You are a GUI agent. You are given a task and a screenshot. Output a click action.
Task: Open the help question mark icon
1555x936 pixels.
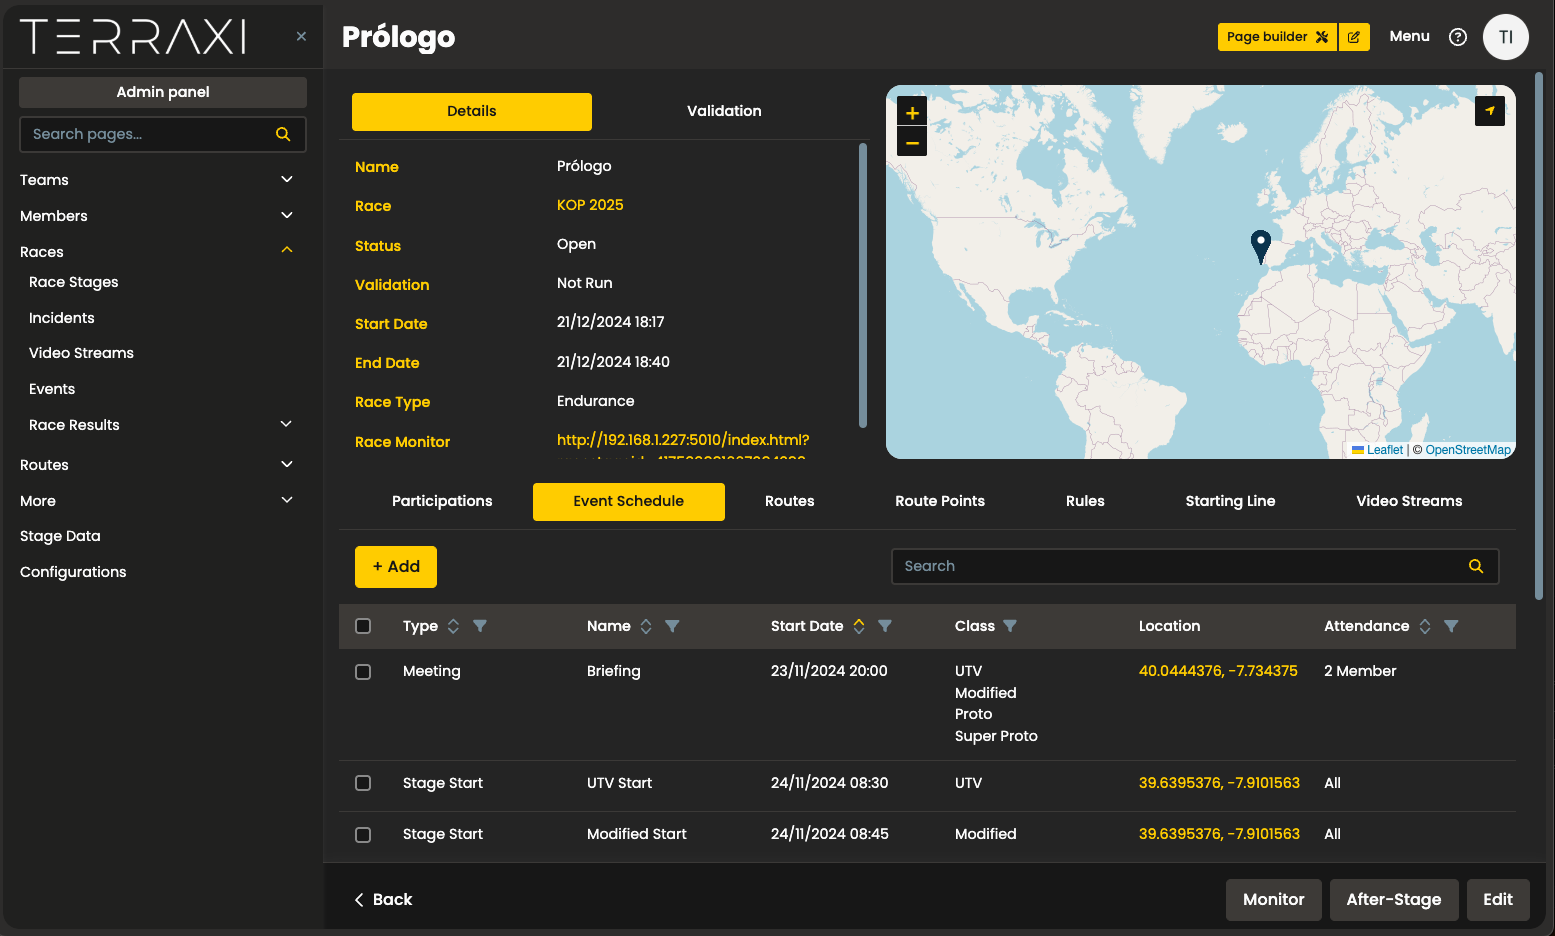pos(1458,37)
